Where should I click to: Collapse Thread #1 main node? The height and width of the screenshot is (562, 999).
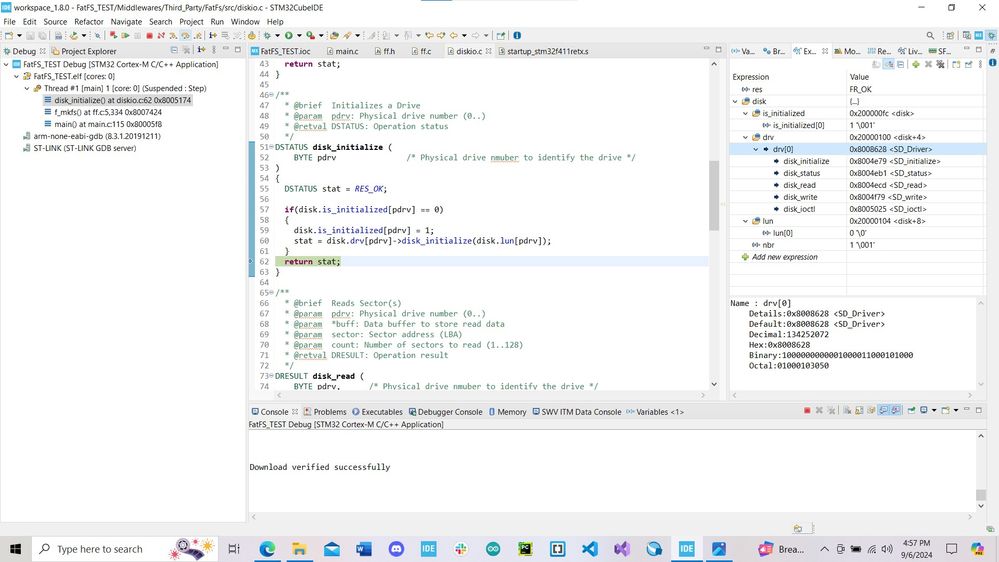[x=27, y=89]
